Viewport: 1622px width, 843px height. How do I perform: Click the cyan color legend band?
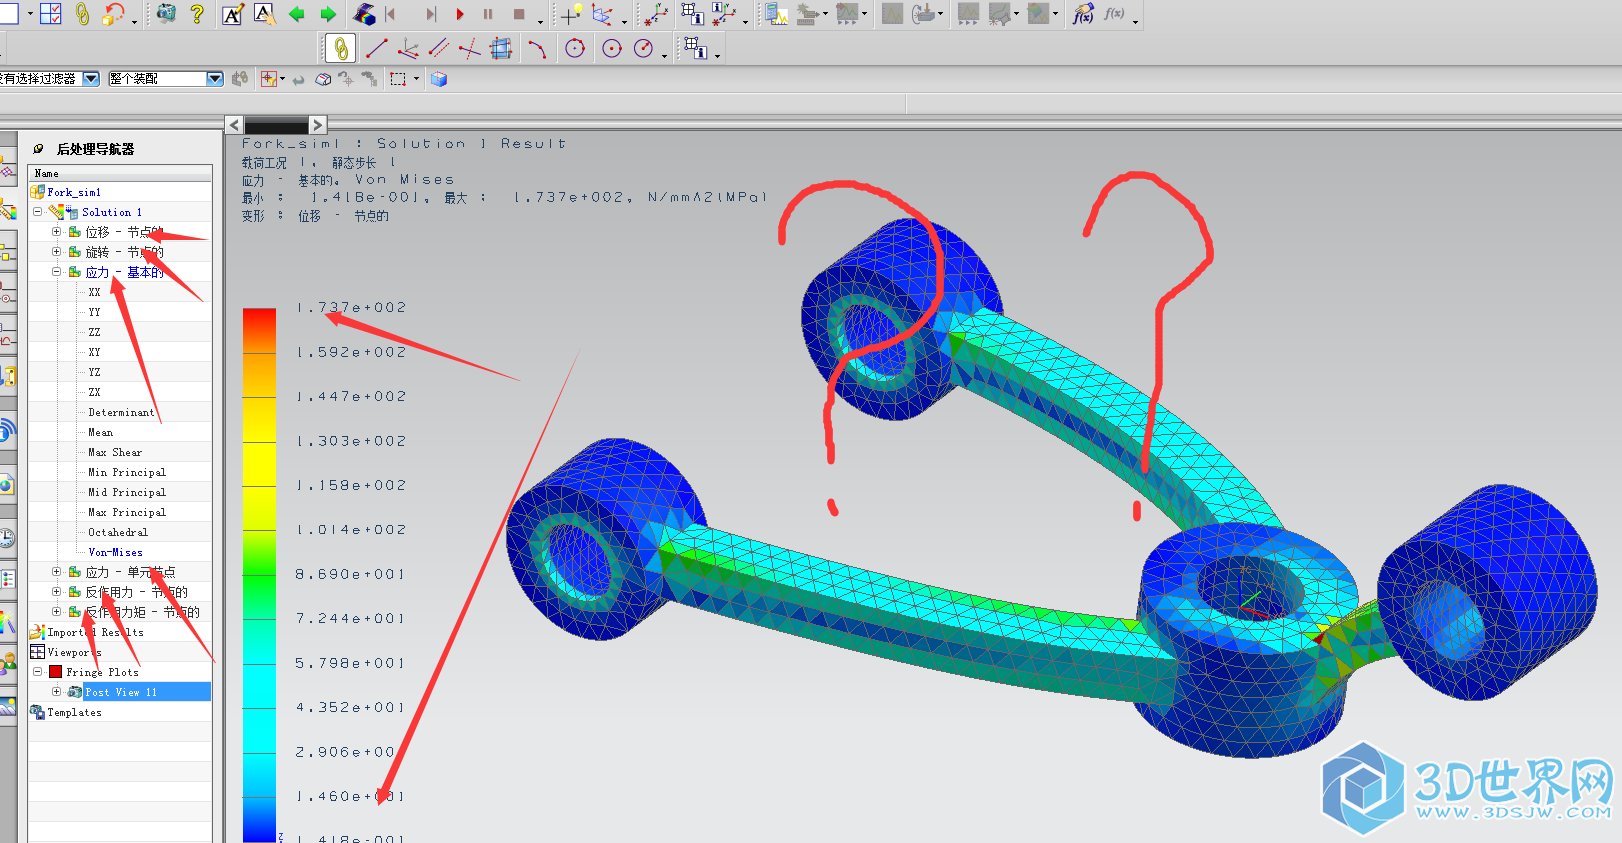click(259, 685)
